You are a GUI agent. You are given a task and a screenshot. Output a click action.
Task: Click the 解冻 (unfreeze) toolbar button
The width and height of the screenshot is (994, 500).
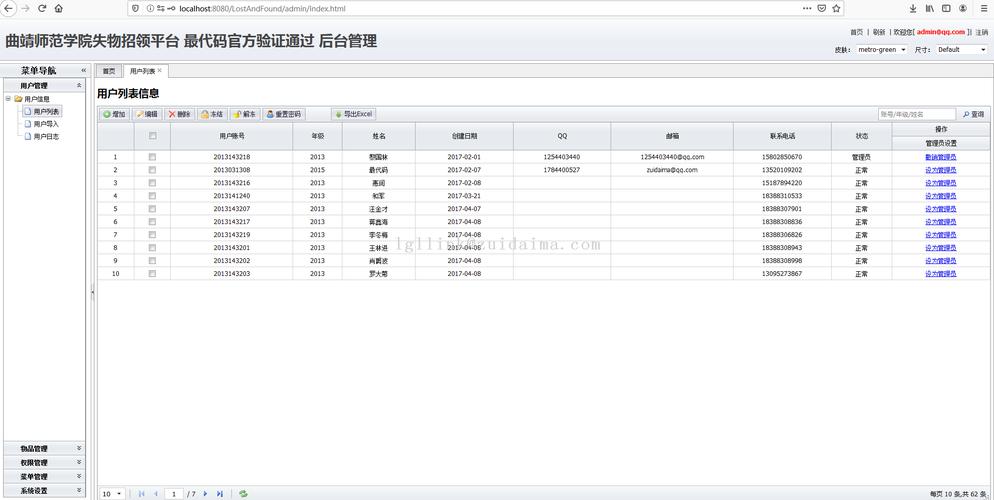point(245,114)
